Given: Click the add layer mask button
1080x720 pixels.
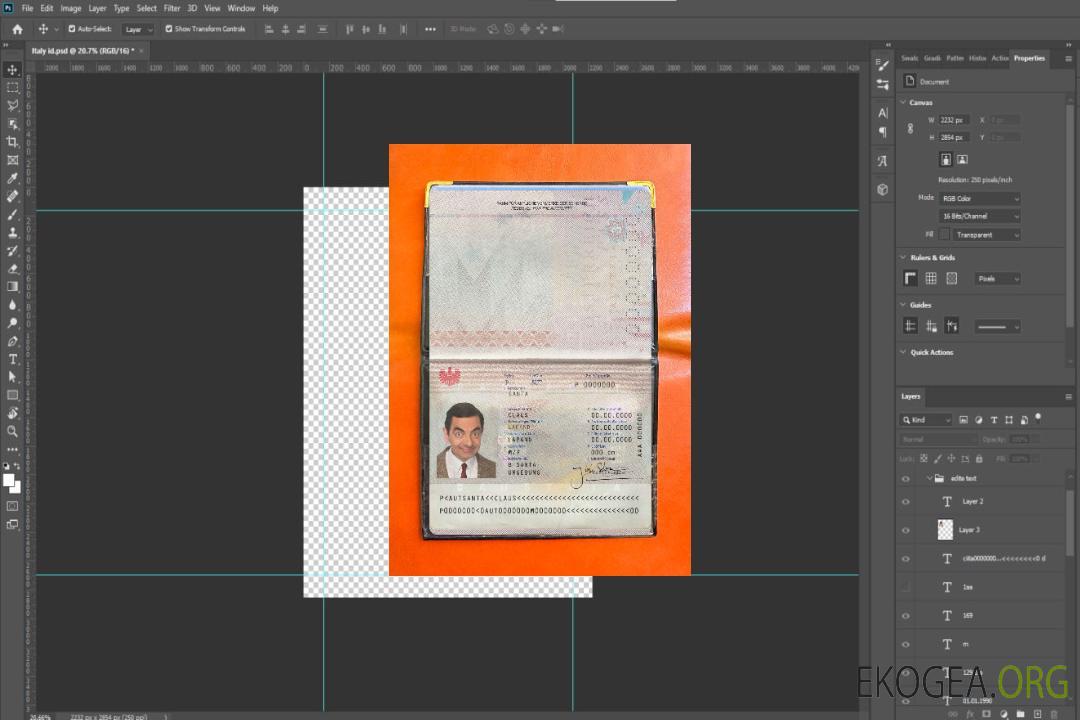Looking at the screenshot, I should pyautogui.click(x=986, y=714).
